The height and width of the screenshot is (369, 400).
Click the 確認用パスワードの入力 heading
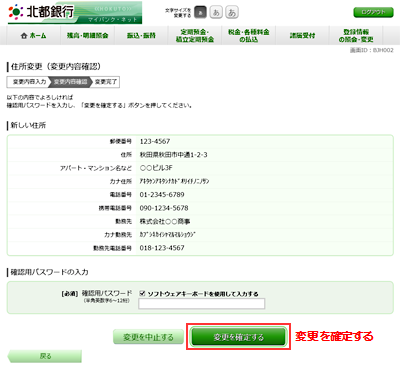pyautogui.click(x=49, y=272)
